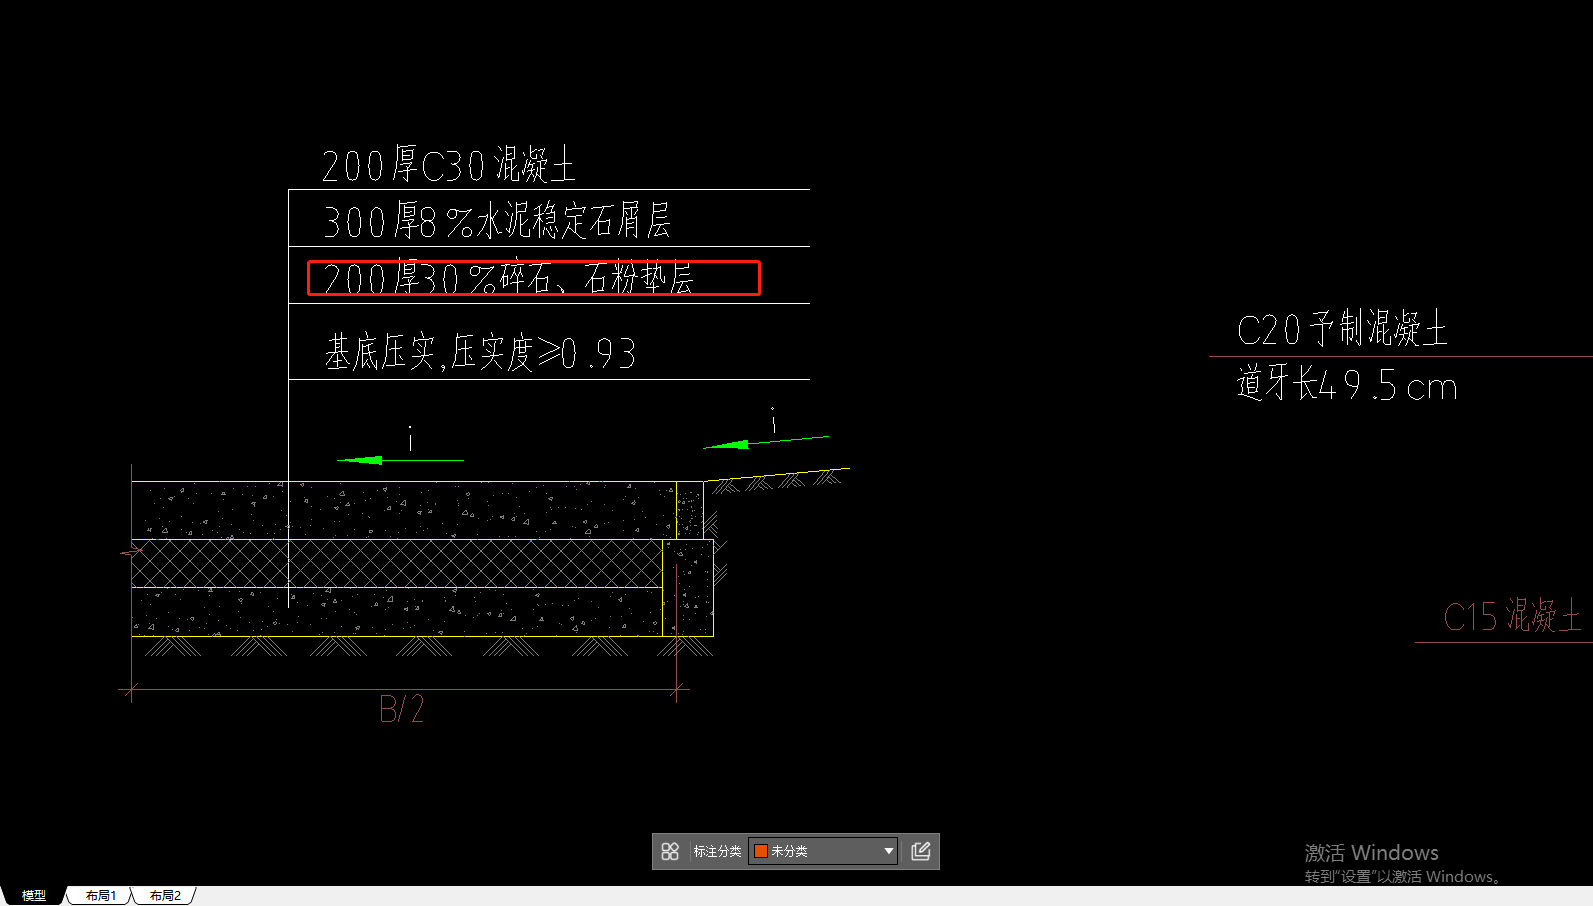Image resolution: width=1593 pixels, height=906 pixels.
Task: Select the text 基底压实,压实度≥0.93
Action: click(480, 352)
